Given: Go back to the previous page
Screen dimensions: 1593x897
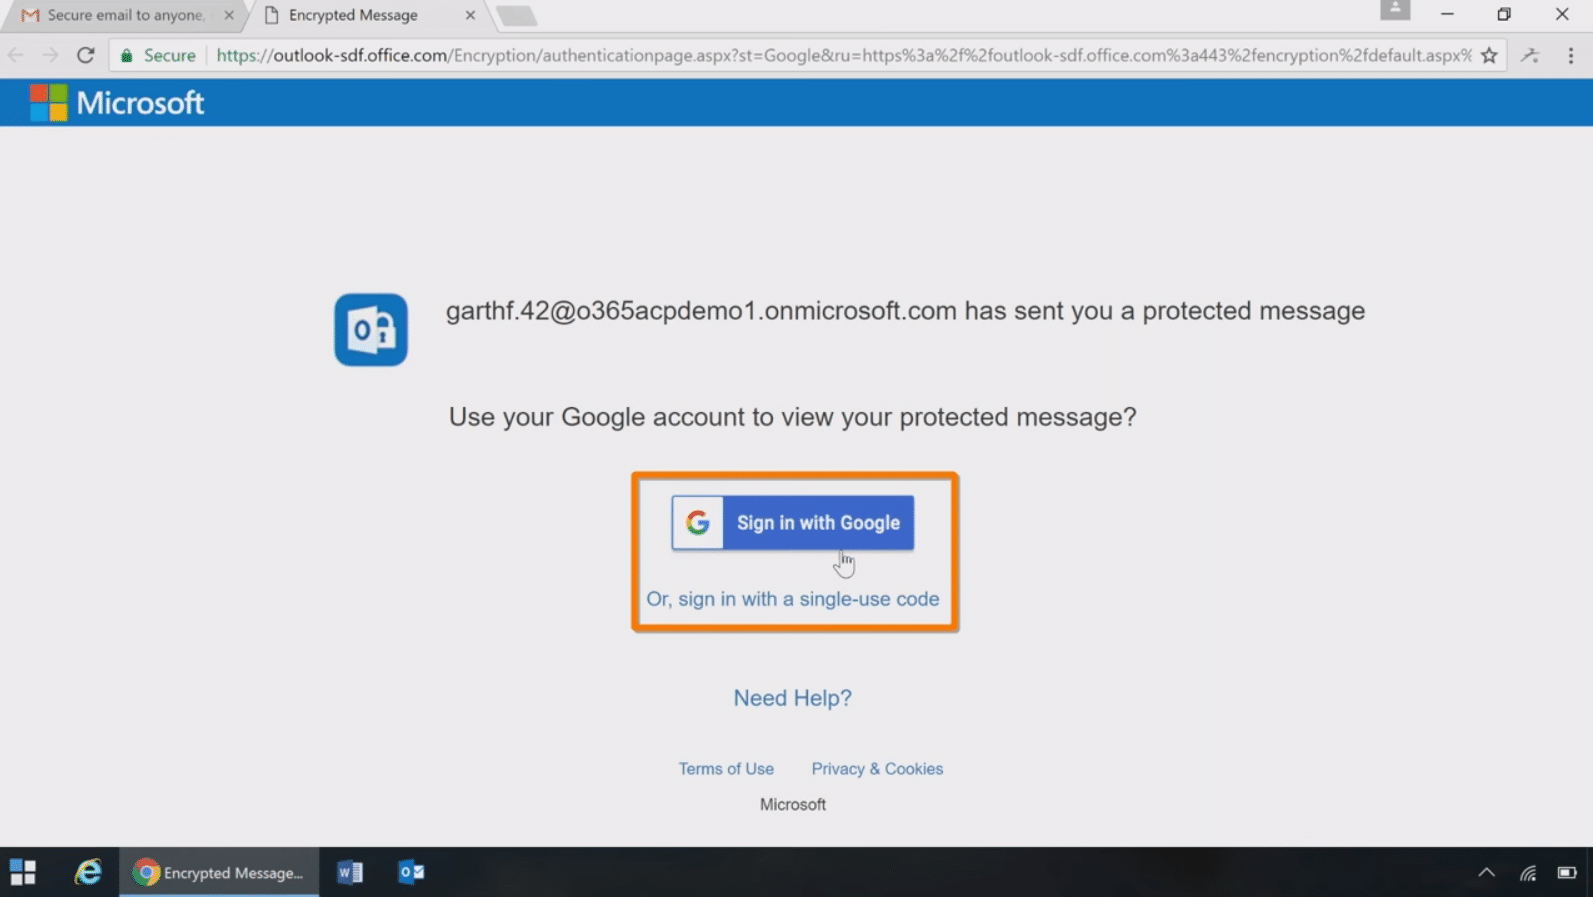Looking at the screenshot, I should 16,55.
